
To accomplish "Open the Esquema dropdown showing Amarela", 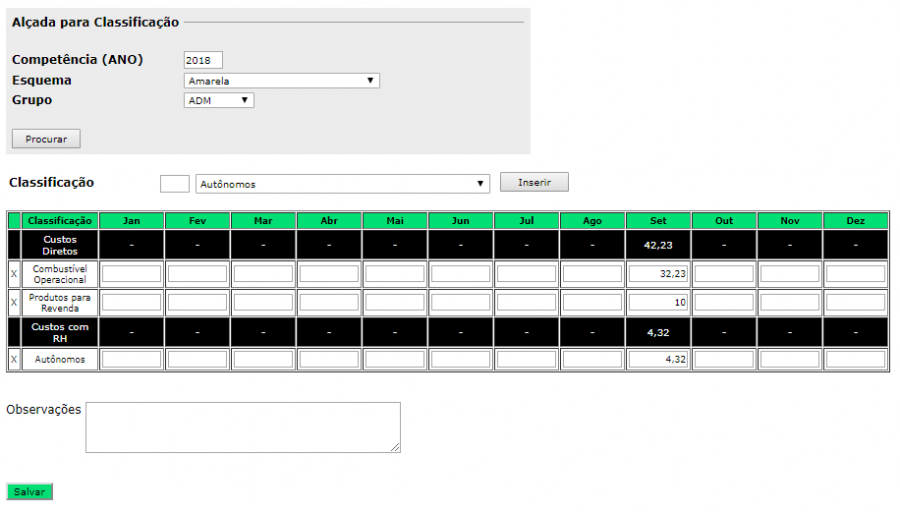I will point(282,81).
